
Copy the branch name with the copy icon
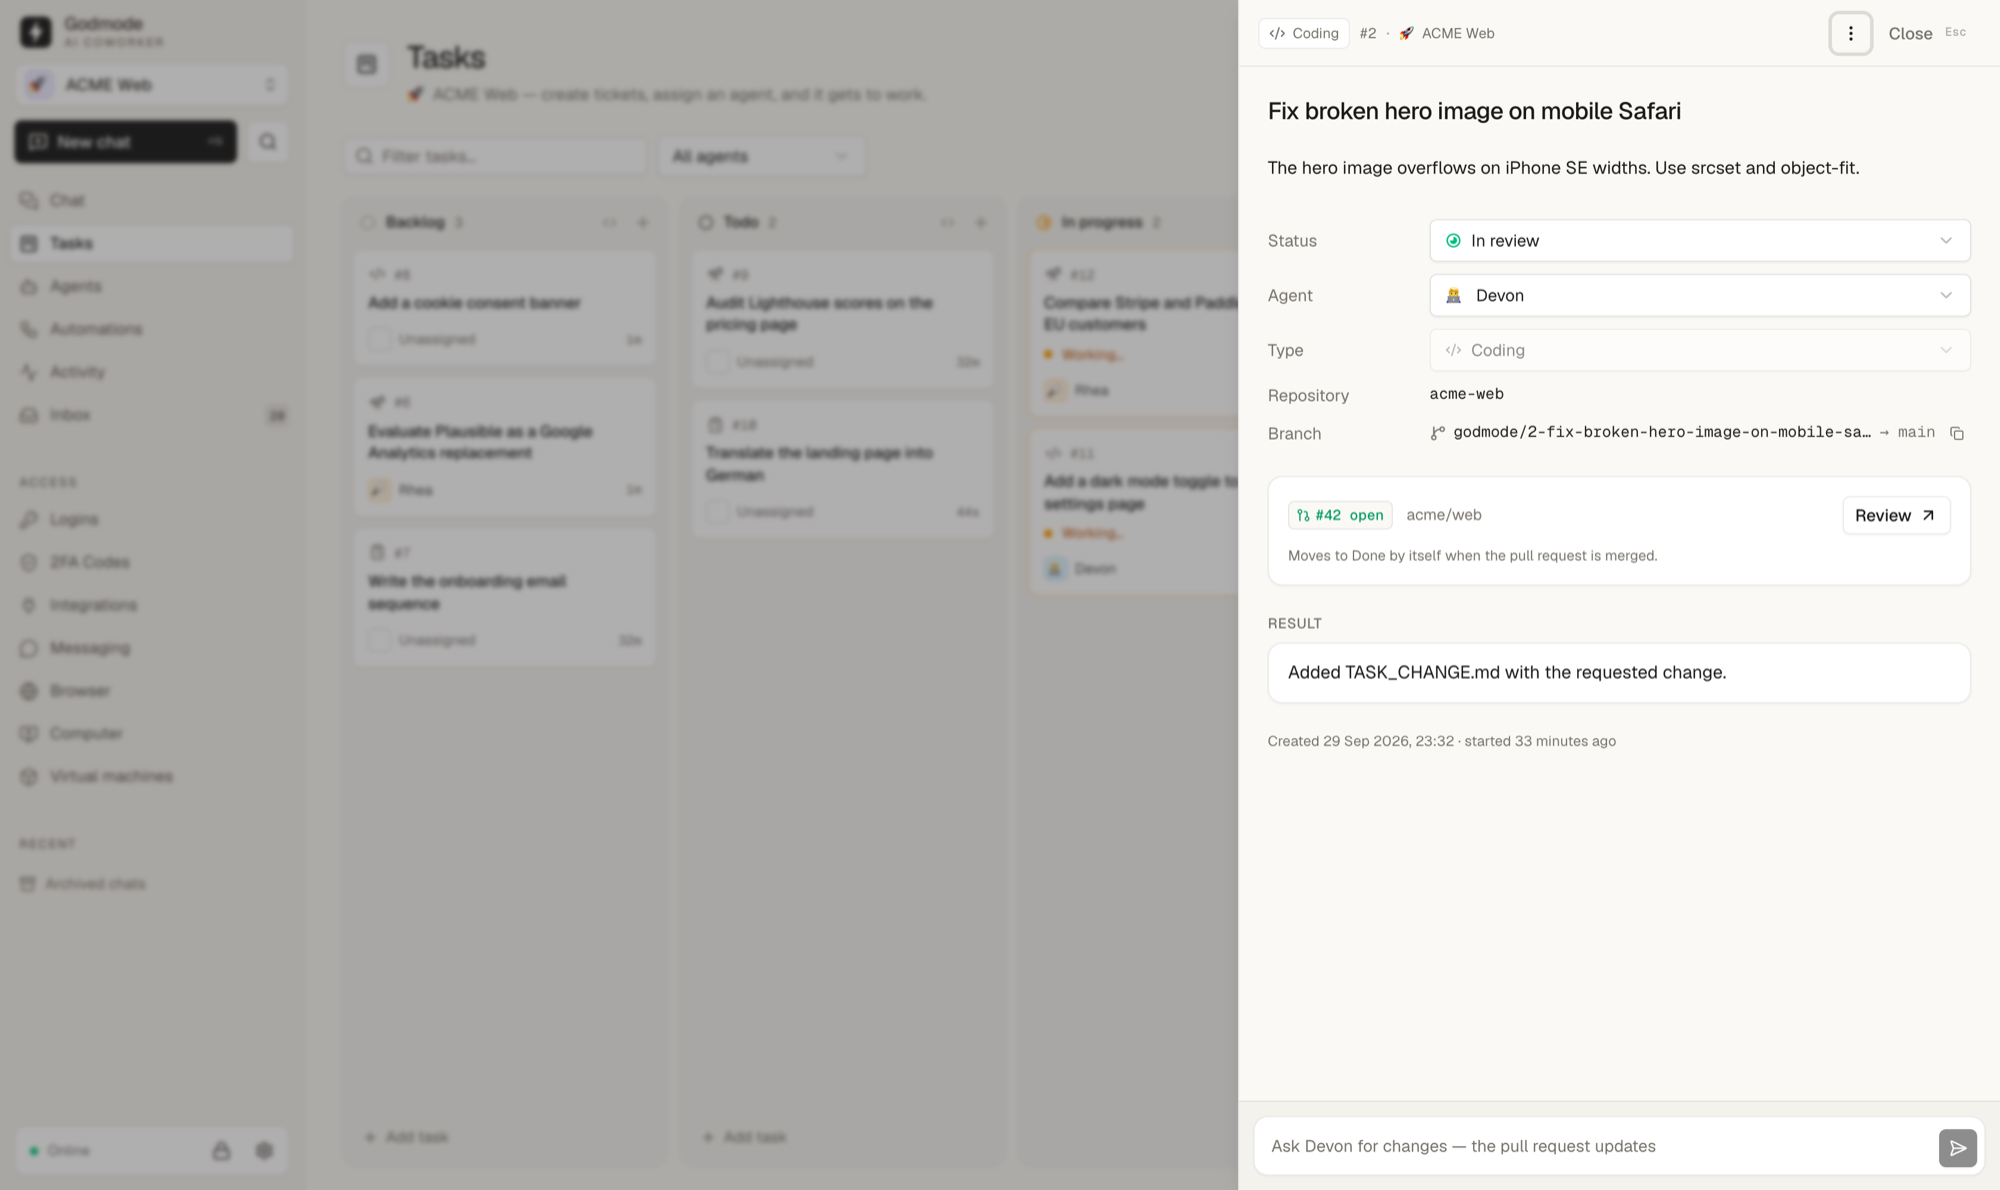pyautogui.click(x=1957, y=433)
